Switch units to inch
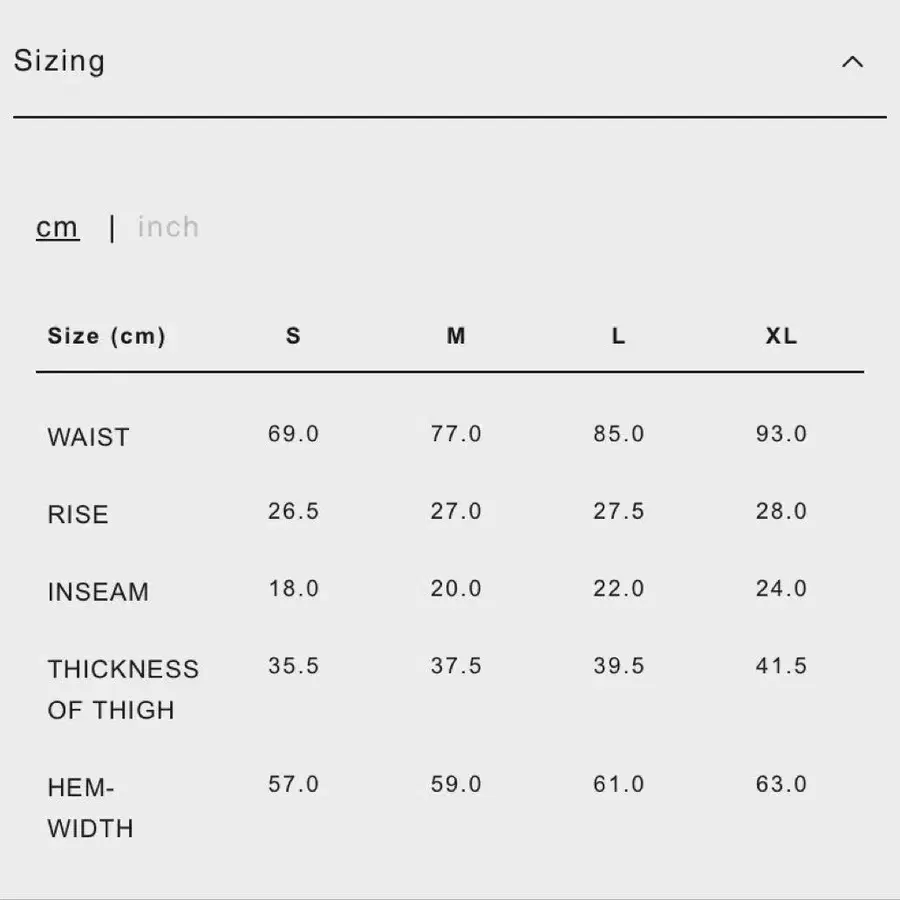 pyautogui.click(x=168, y=227)
